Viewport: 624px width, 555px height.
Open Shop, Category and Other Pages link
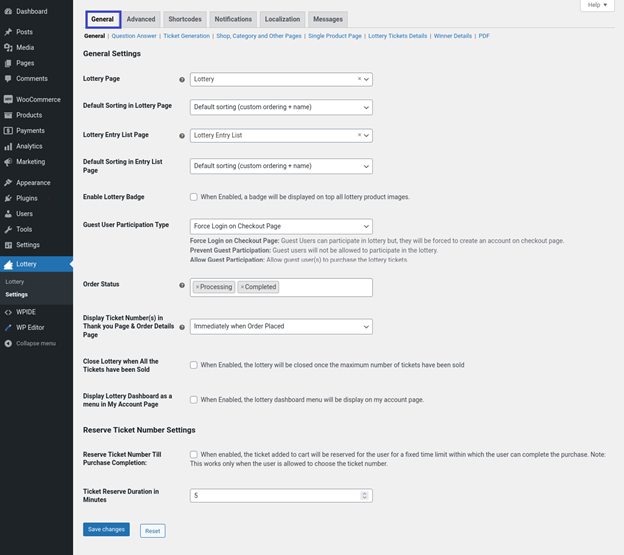pos(259,36)
